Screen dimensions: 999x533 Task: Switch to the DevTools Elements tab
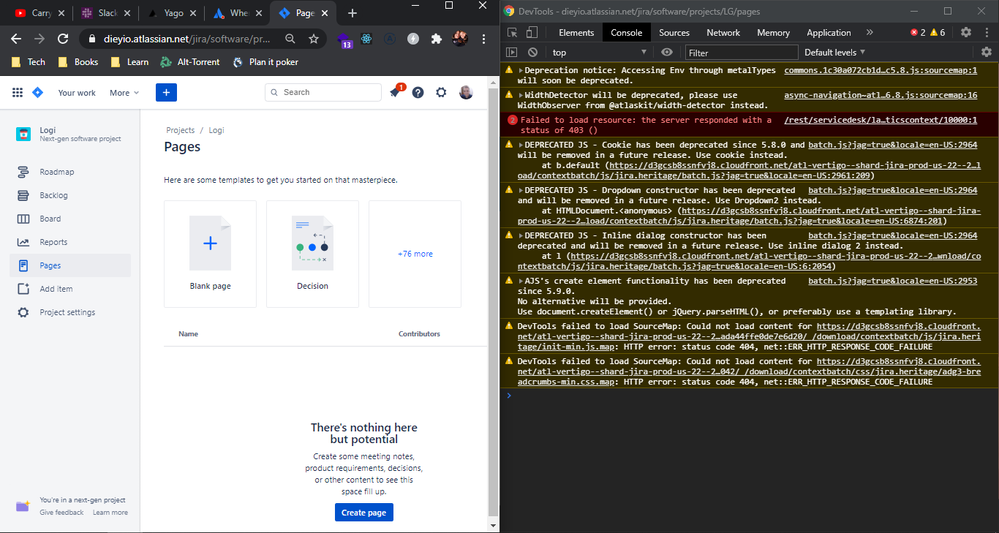pos(577,32)
